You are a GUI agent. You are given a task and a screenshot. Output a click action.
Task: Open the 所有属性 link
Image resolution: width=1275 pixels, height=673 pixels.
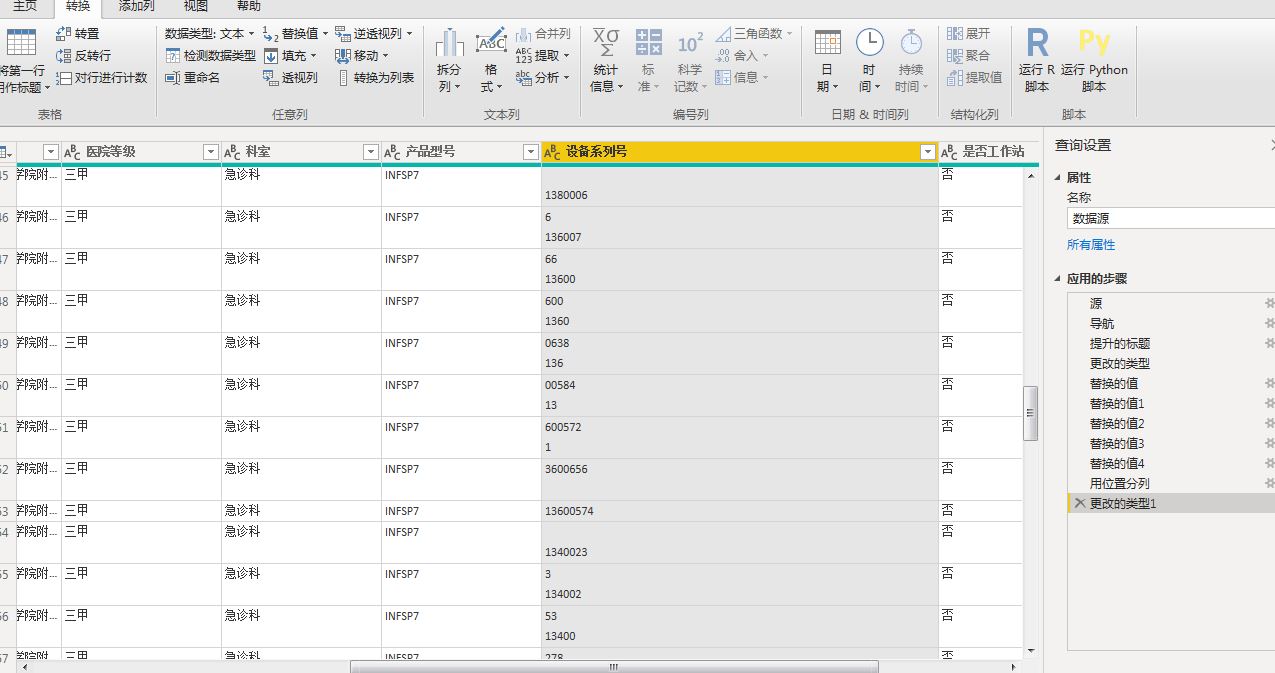click(x=1091, y=245)
